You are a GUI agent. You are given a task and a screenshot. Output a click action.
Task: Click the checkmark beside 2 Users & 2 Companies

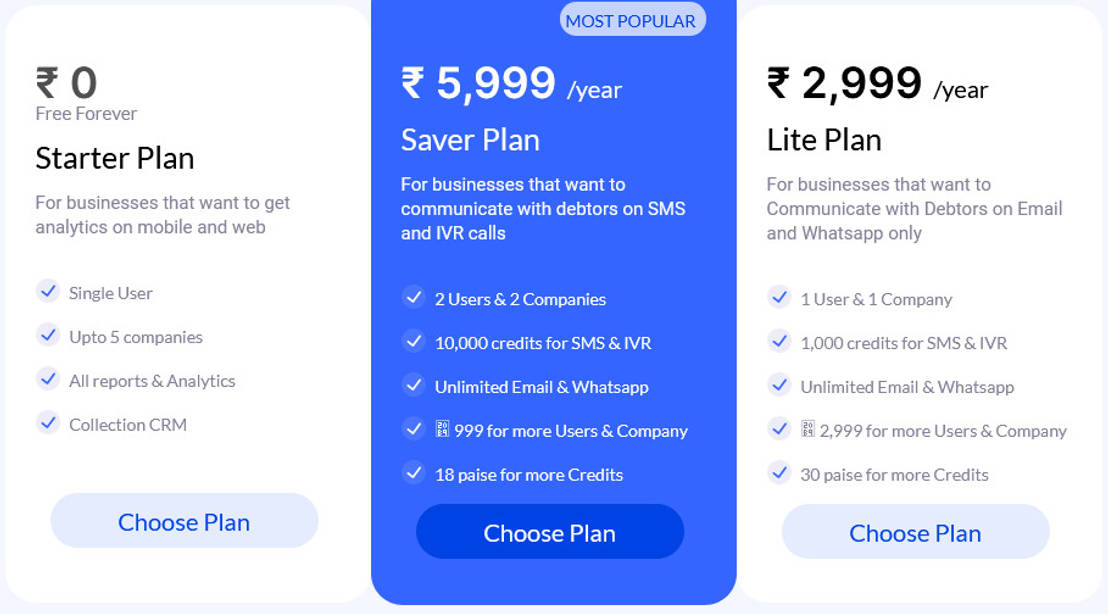click(413, 297)
